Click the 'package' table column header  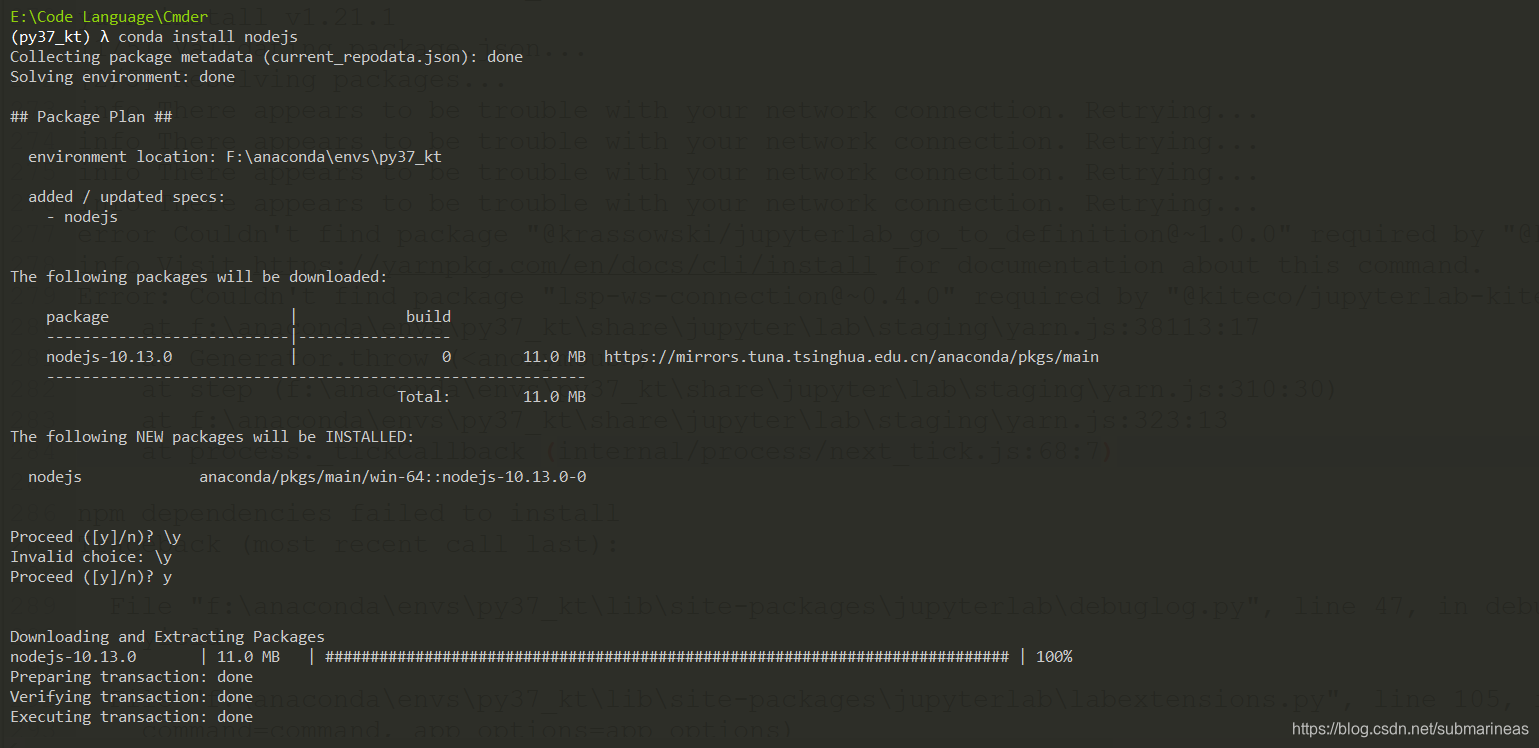[x=77, y=317]
